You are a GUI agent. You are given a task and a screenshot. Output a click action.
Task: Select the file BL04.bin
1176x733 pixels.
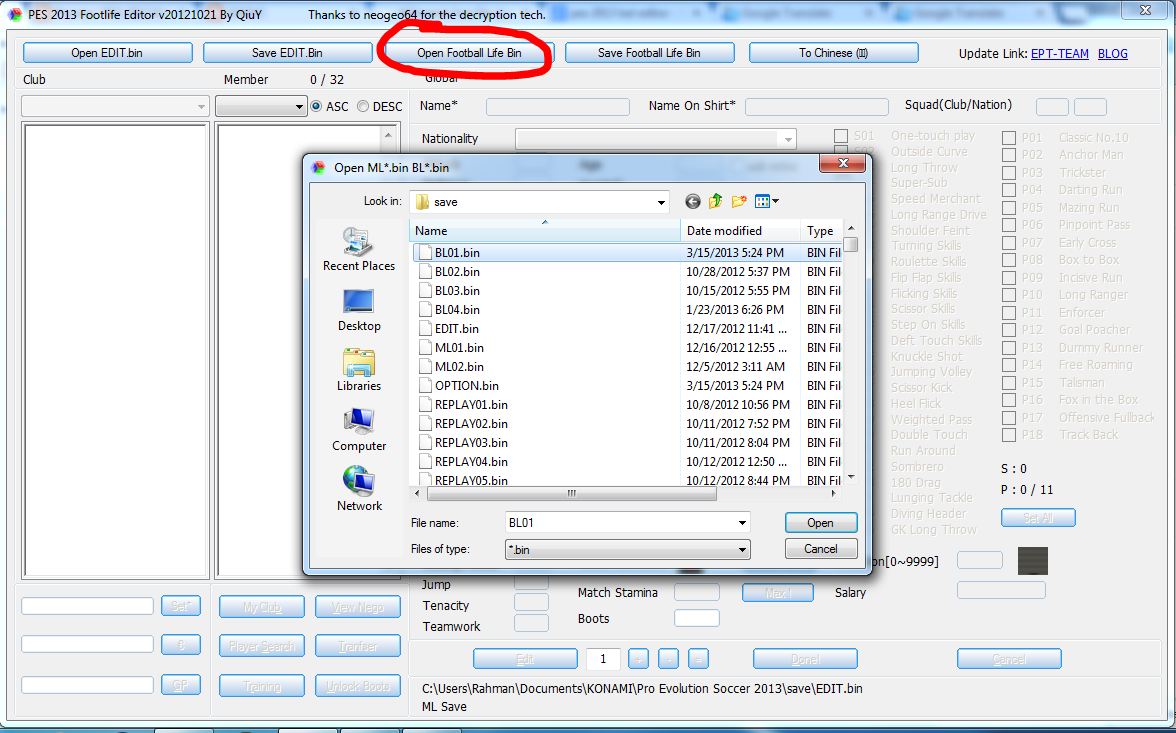pos(457,309)
